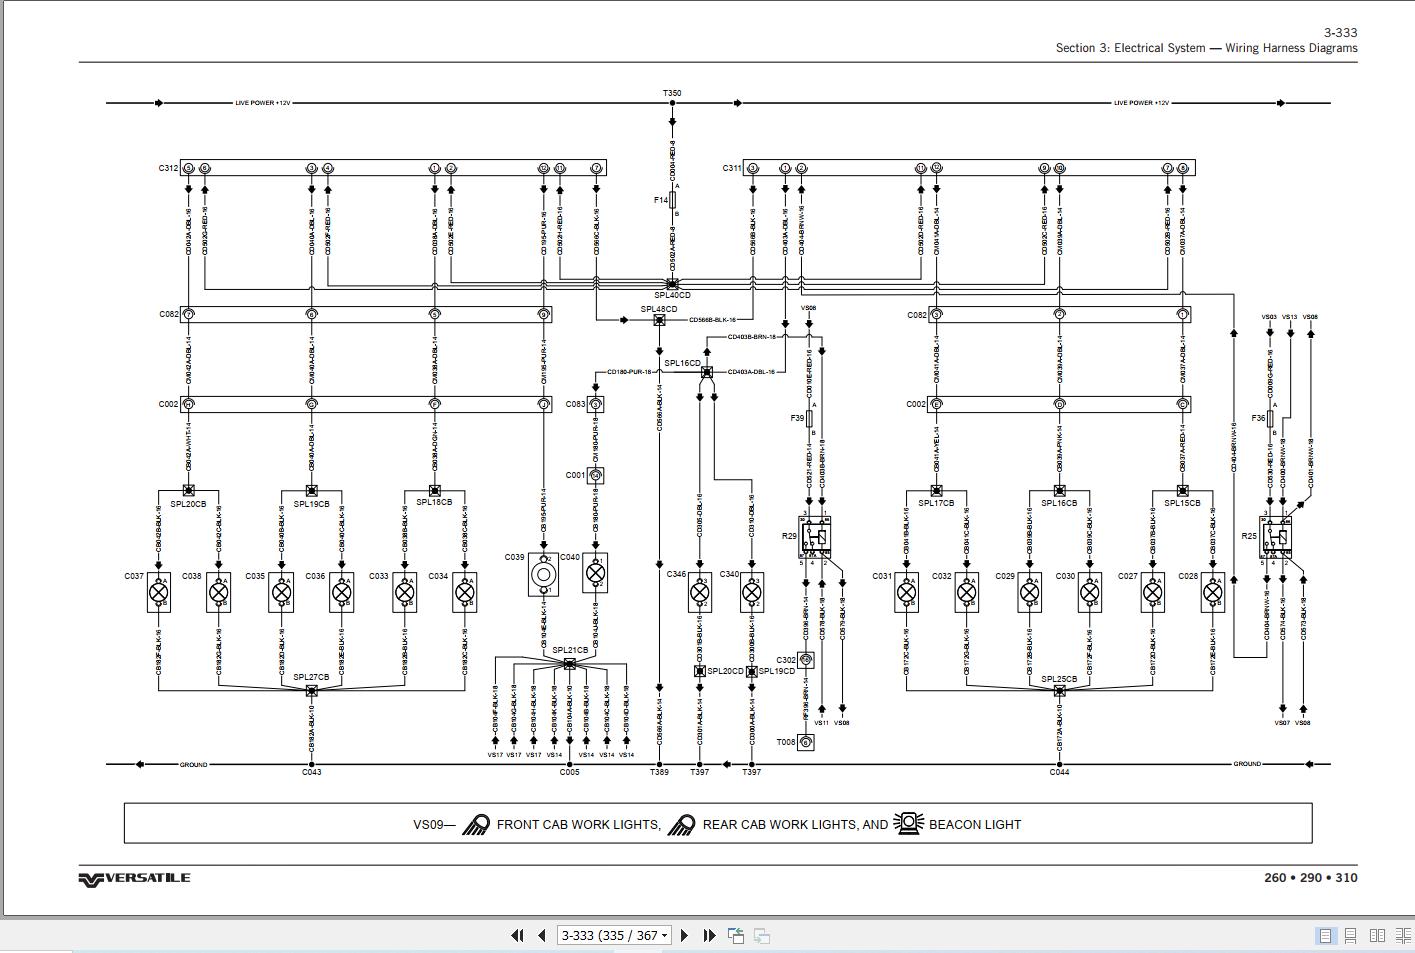The width and height of the screenshot is (1415, 953).
Task: Click the "F39" fuse label
Action: (x=797, y=418)
